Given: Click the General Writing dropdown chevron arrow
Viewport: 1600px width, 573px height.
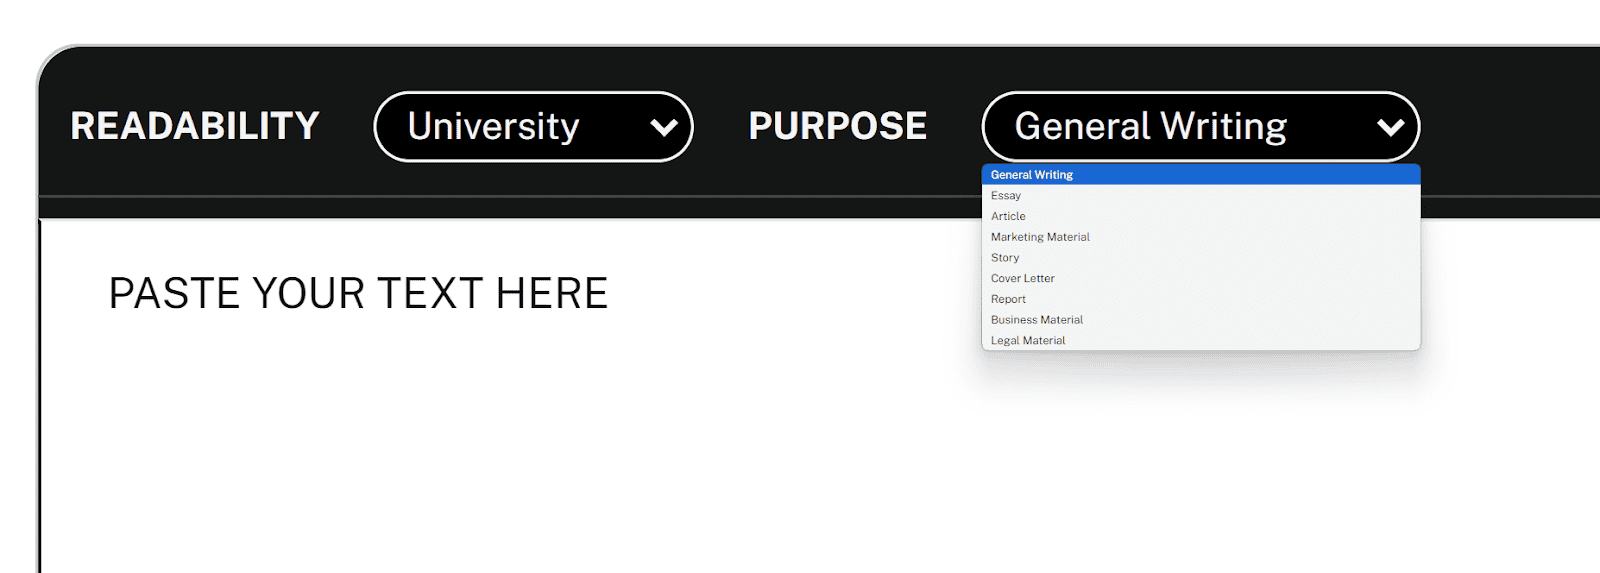Looking at the screenshot, I should pyautogui.click(x=1390, y=127).
